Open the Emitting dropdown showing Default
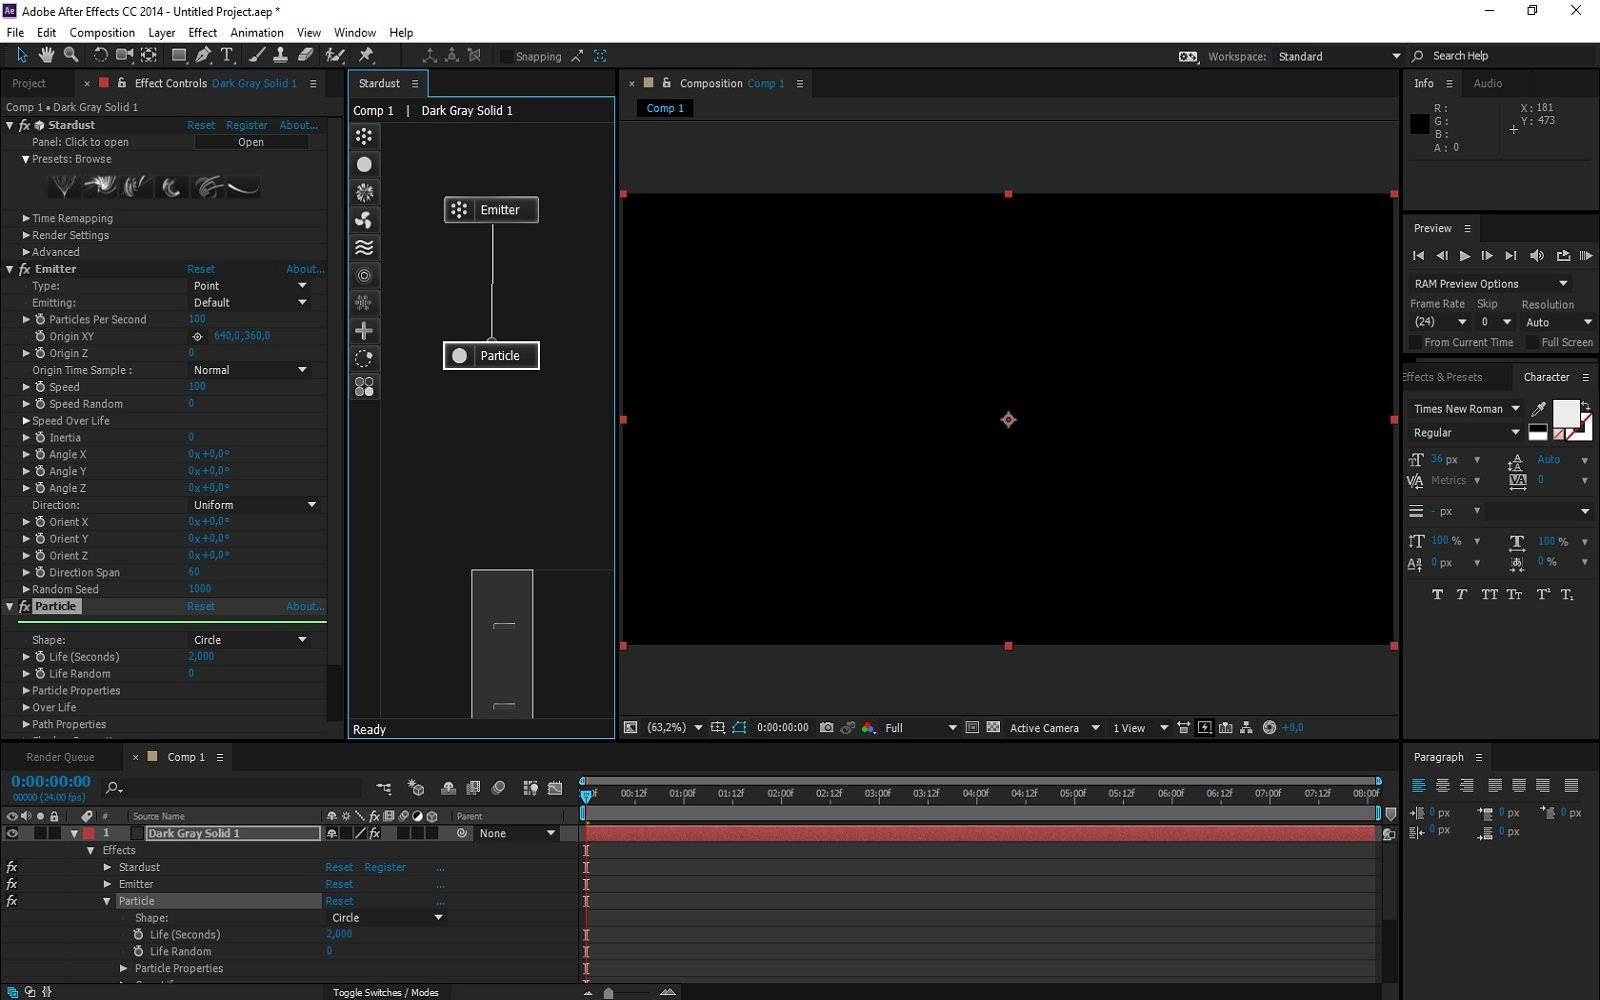Screen dimensions: 1600x1000 point(249,303)
